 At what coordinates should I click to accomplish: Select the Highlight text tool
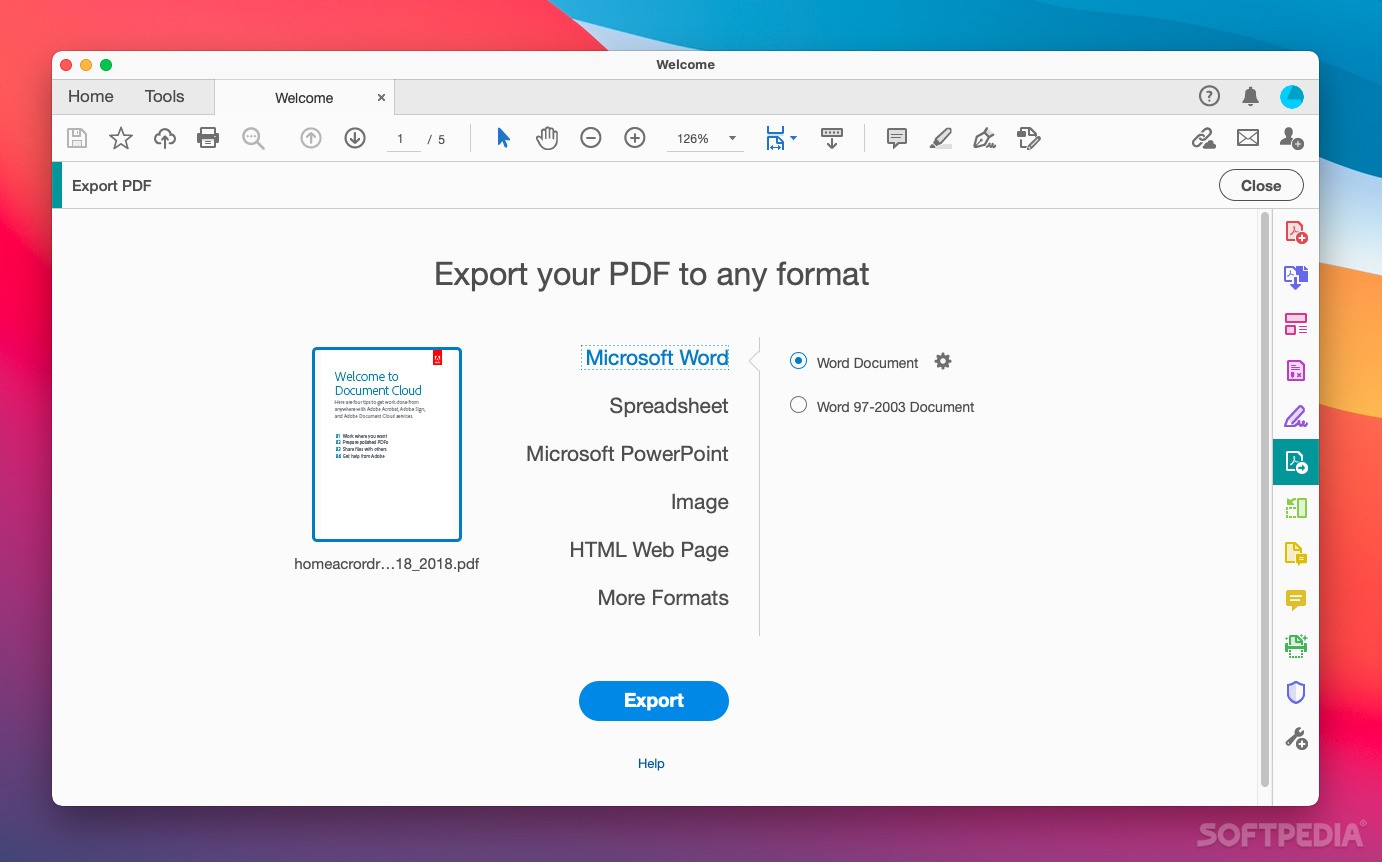(x=941, y=138)
